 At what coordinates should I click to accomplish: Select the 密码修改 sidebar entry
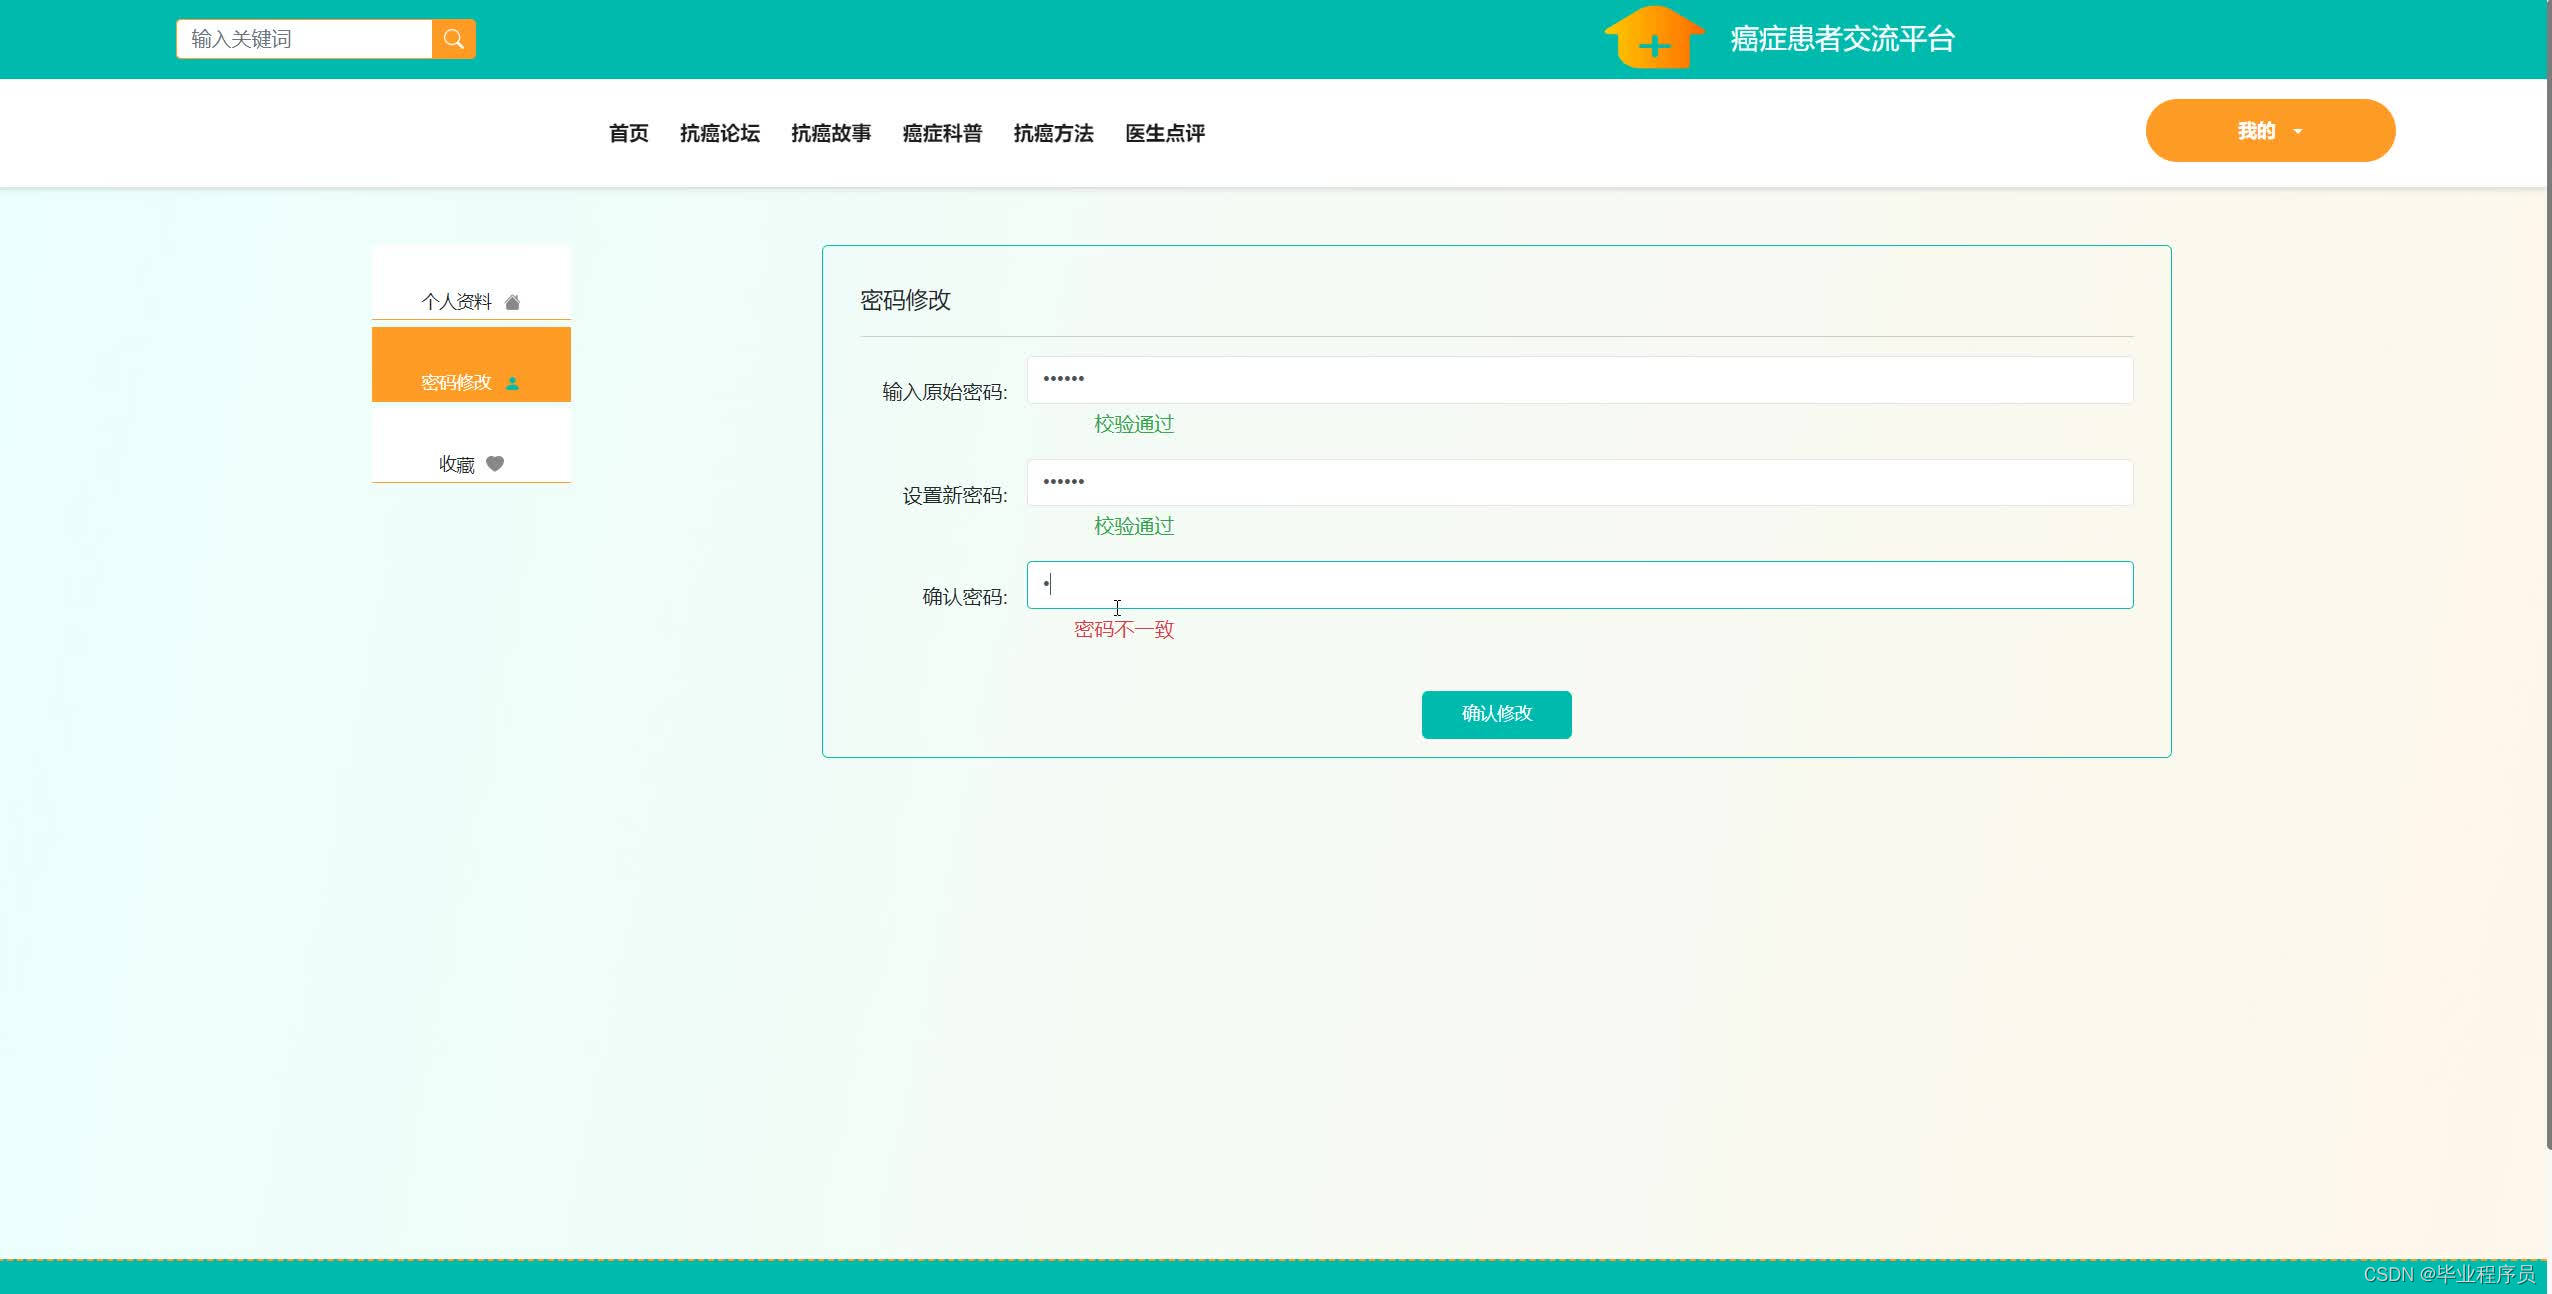pos(471,365)
